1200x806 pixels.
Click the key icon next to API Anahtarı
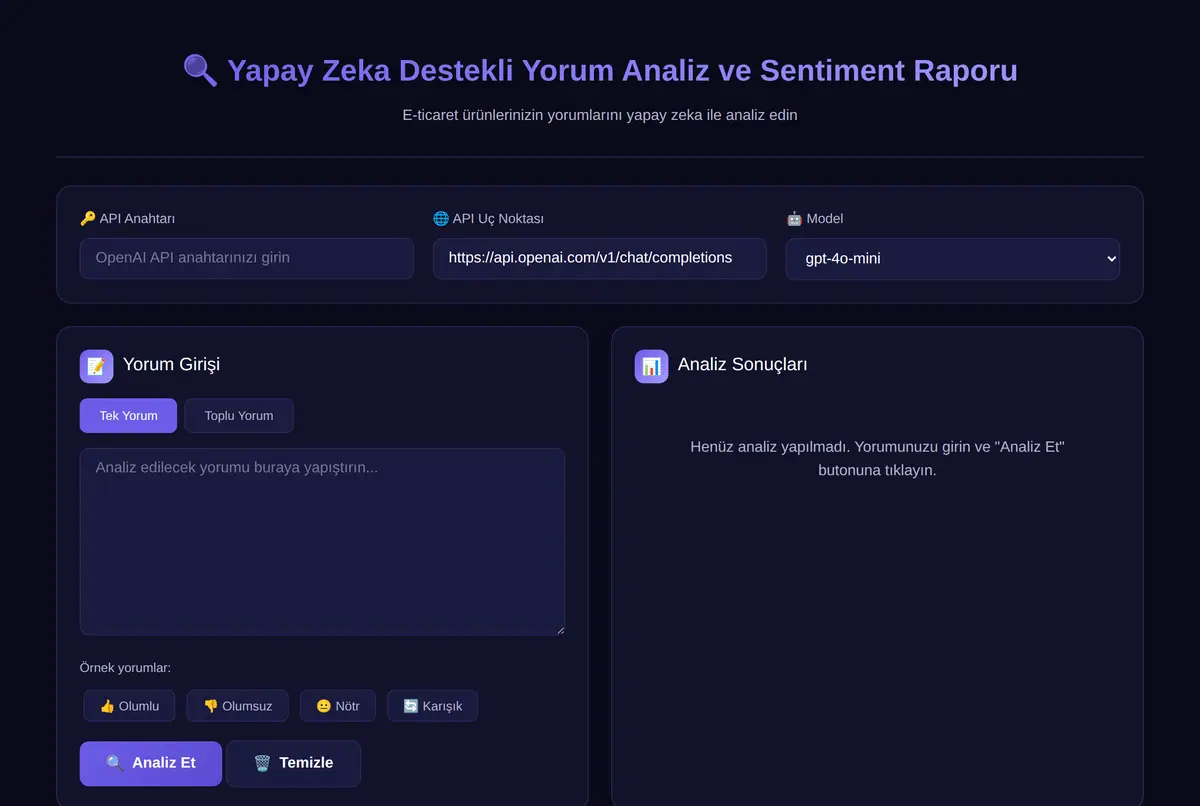click(88, 218)
